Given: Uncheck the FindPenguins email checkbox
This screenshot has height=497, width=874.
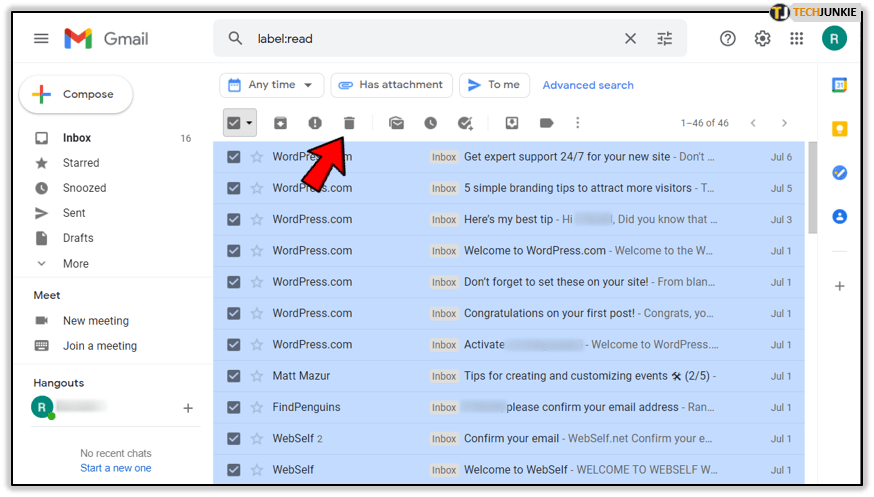Looking at the screenshot, I should pyautogui.click(x=234, y=407).
